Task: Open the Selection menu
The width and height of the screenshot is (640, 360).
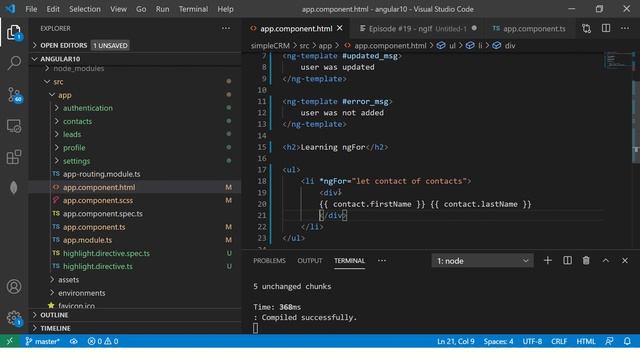Action: tap(84, 9)
